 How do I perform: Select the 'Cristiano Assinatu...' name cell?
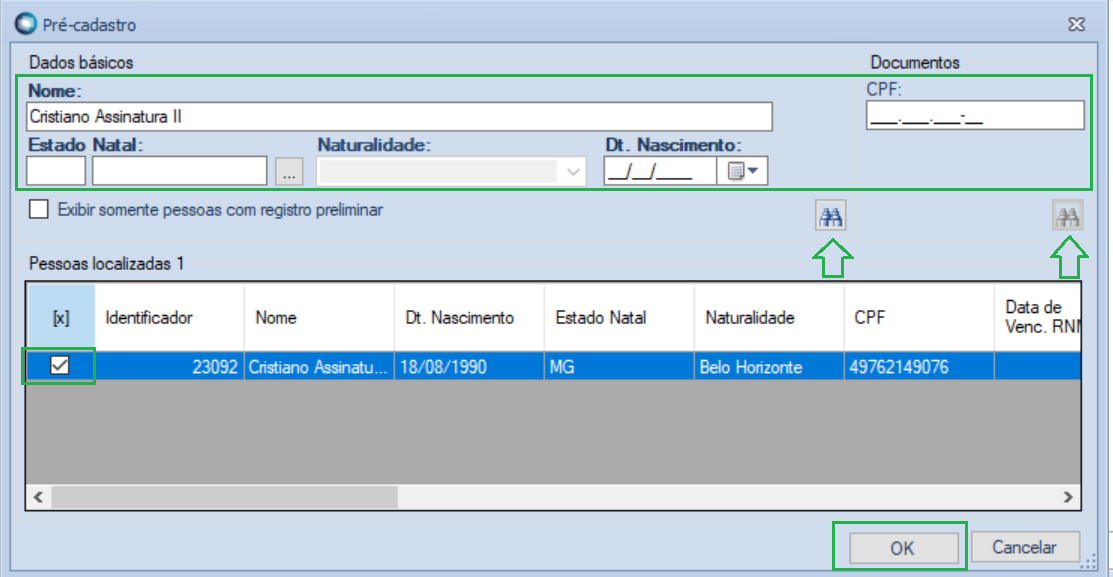319,367
